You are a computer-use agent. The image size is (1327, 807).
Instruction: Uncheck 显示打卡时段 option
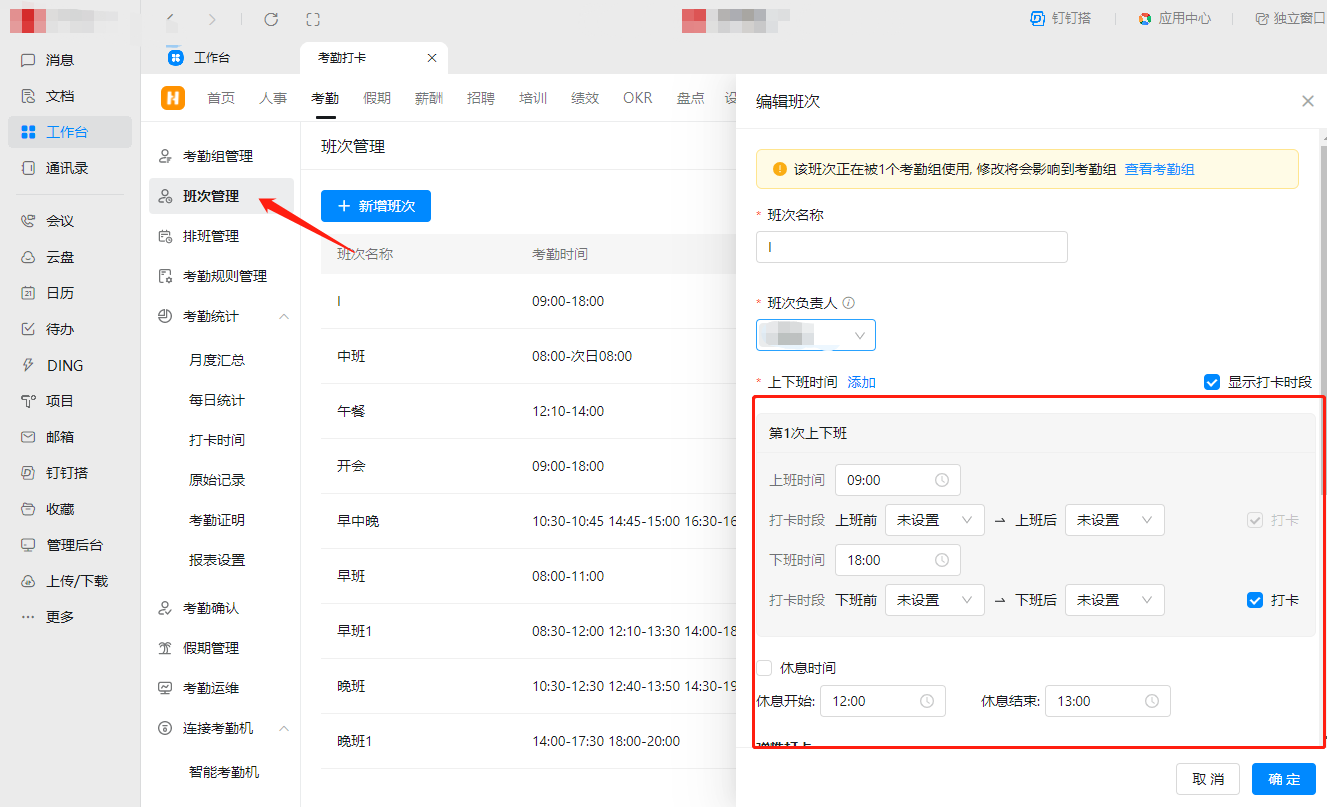coord(1211,381)
